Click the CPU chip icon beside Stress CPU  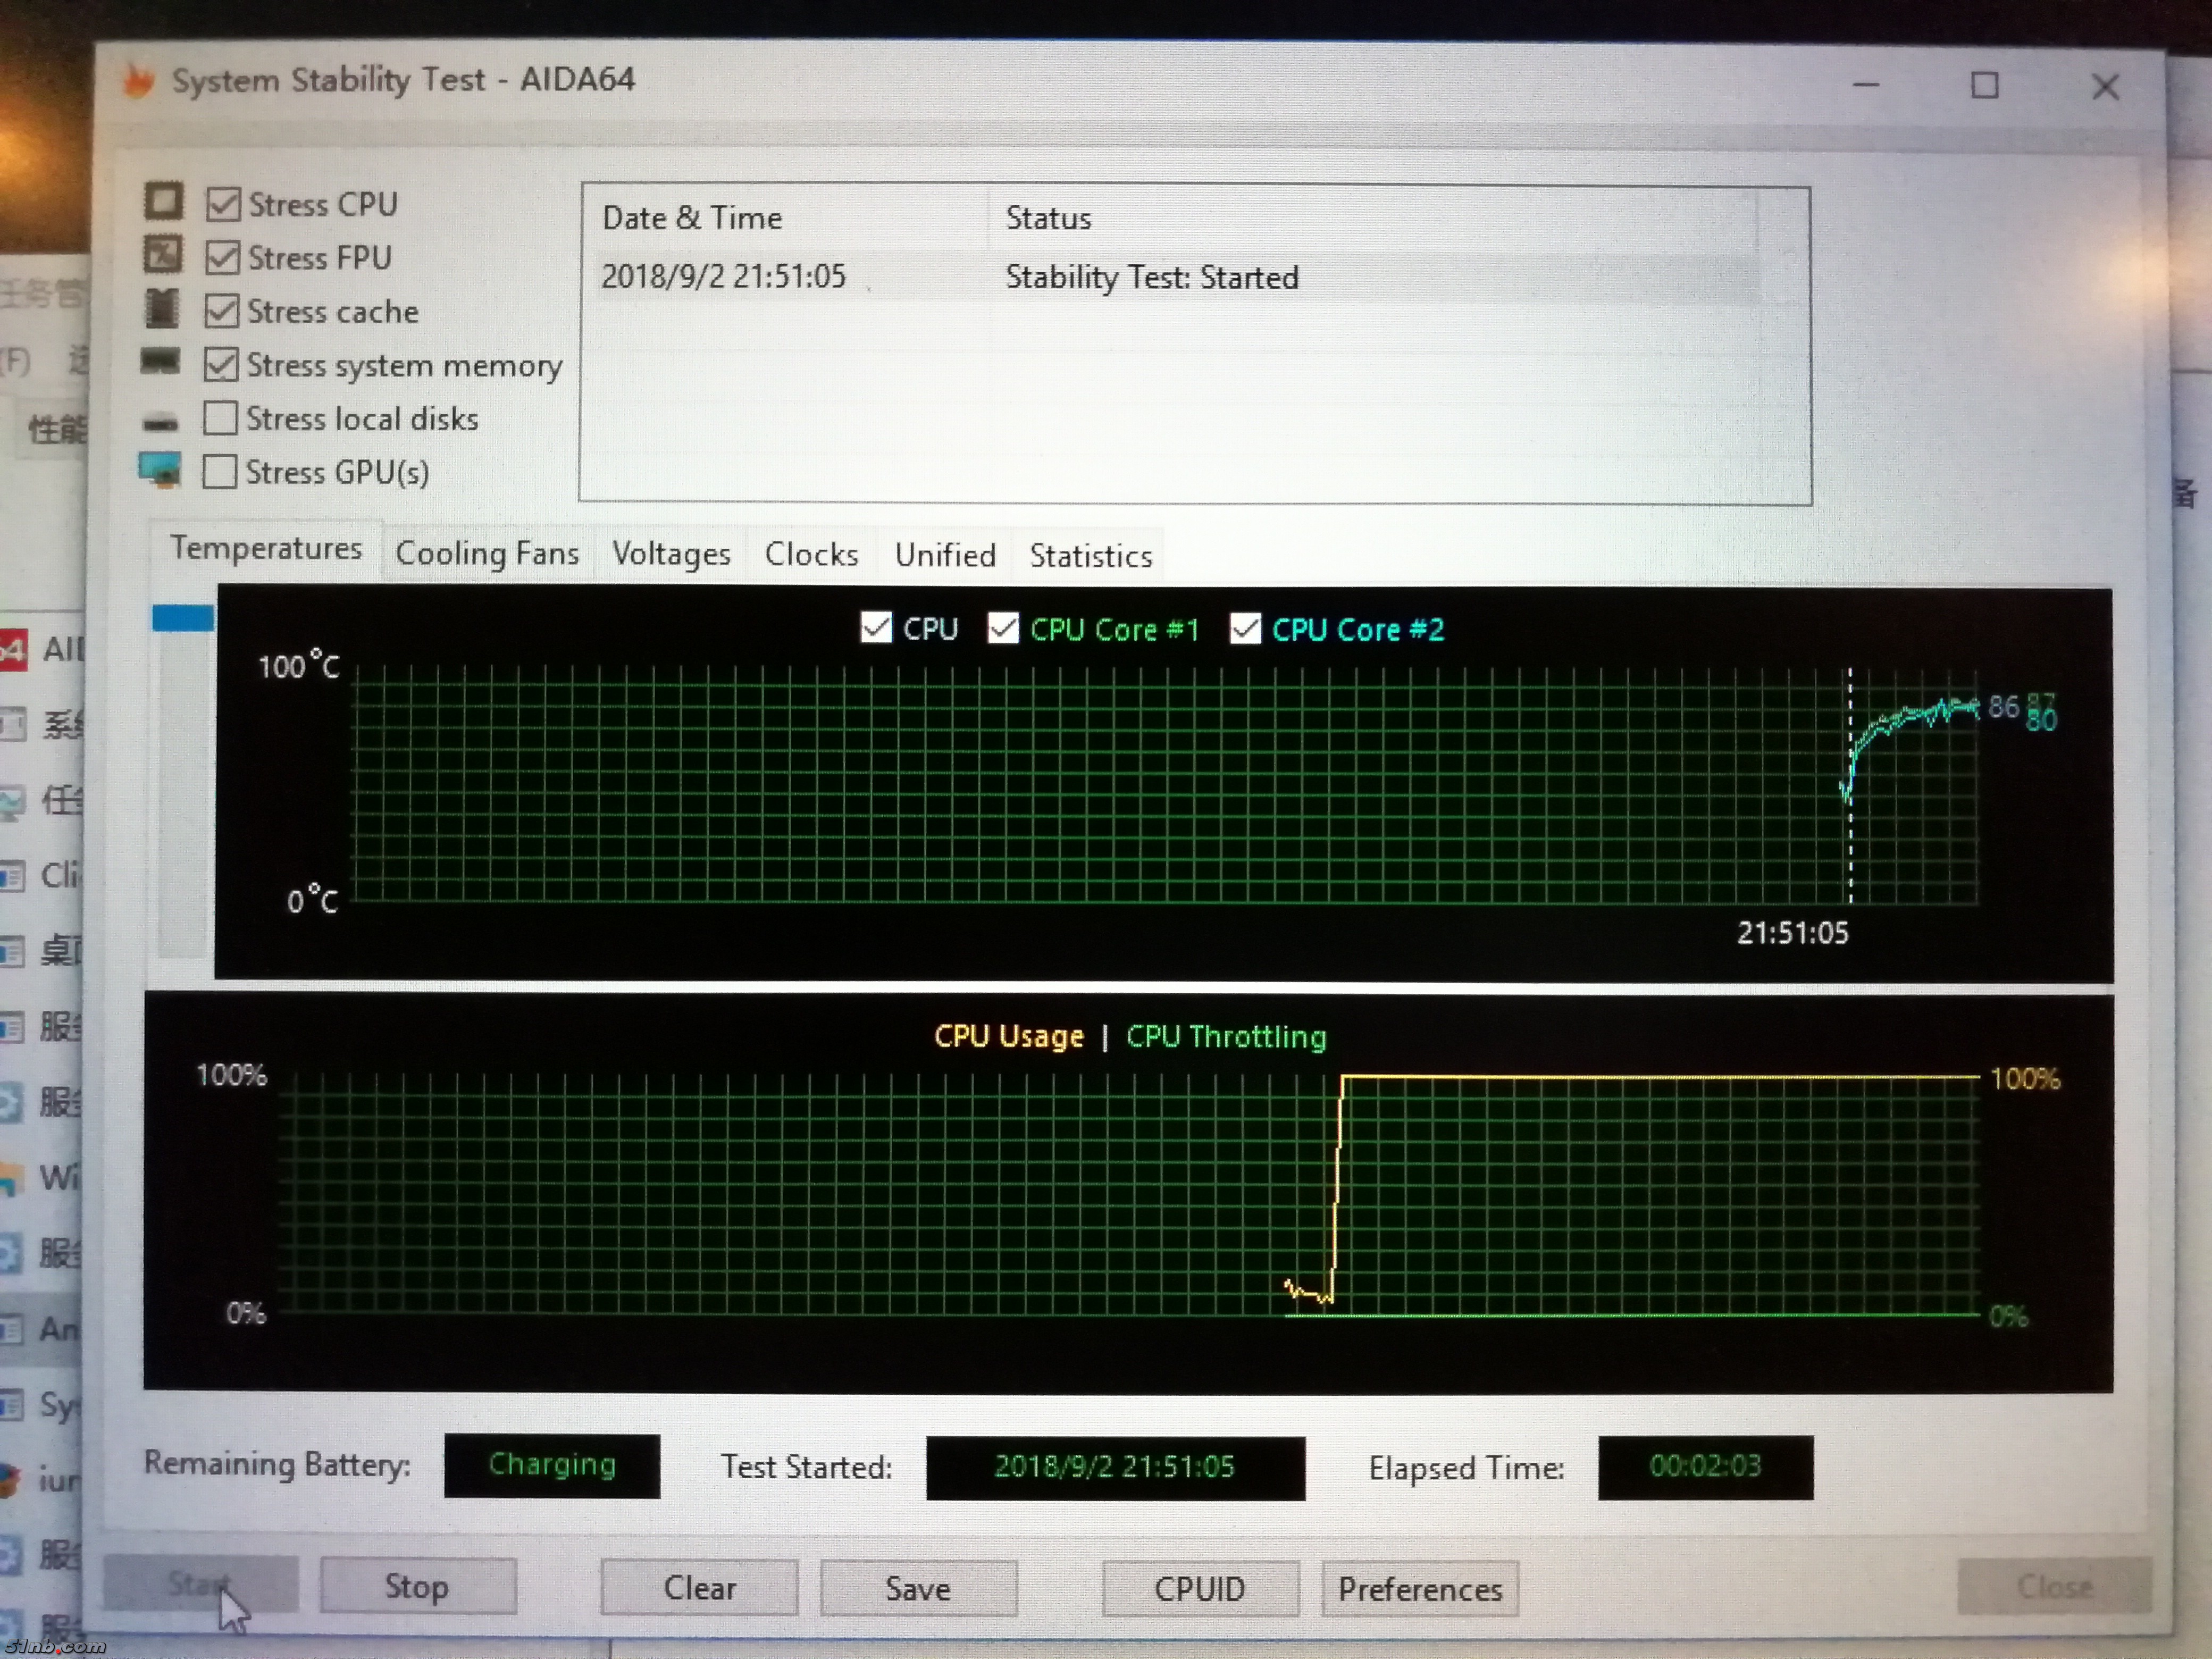[163, 201]
